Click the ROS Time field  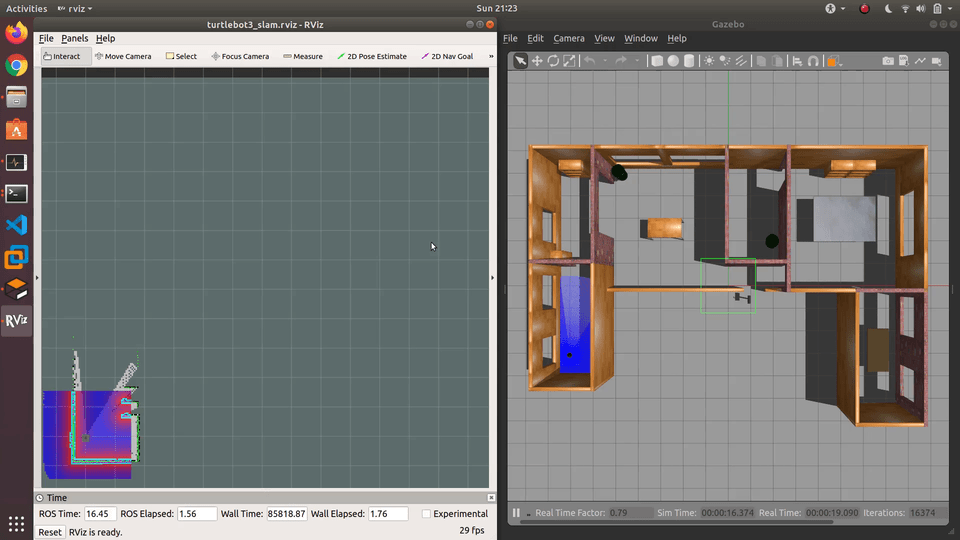99,514
